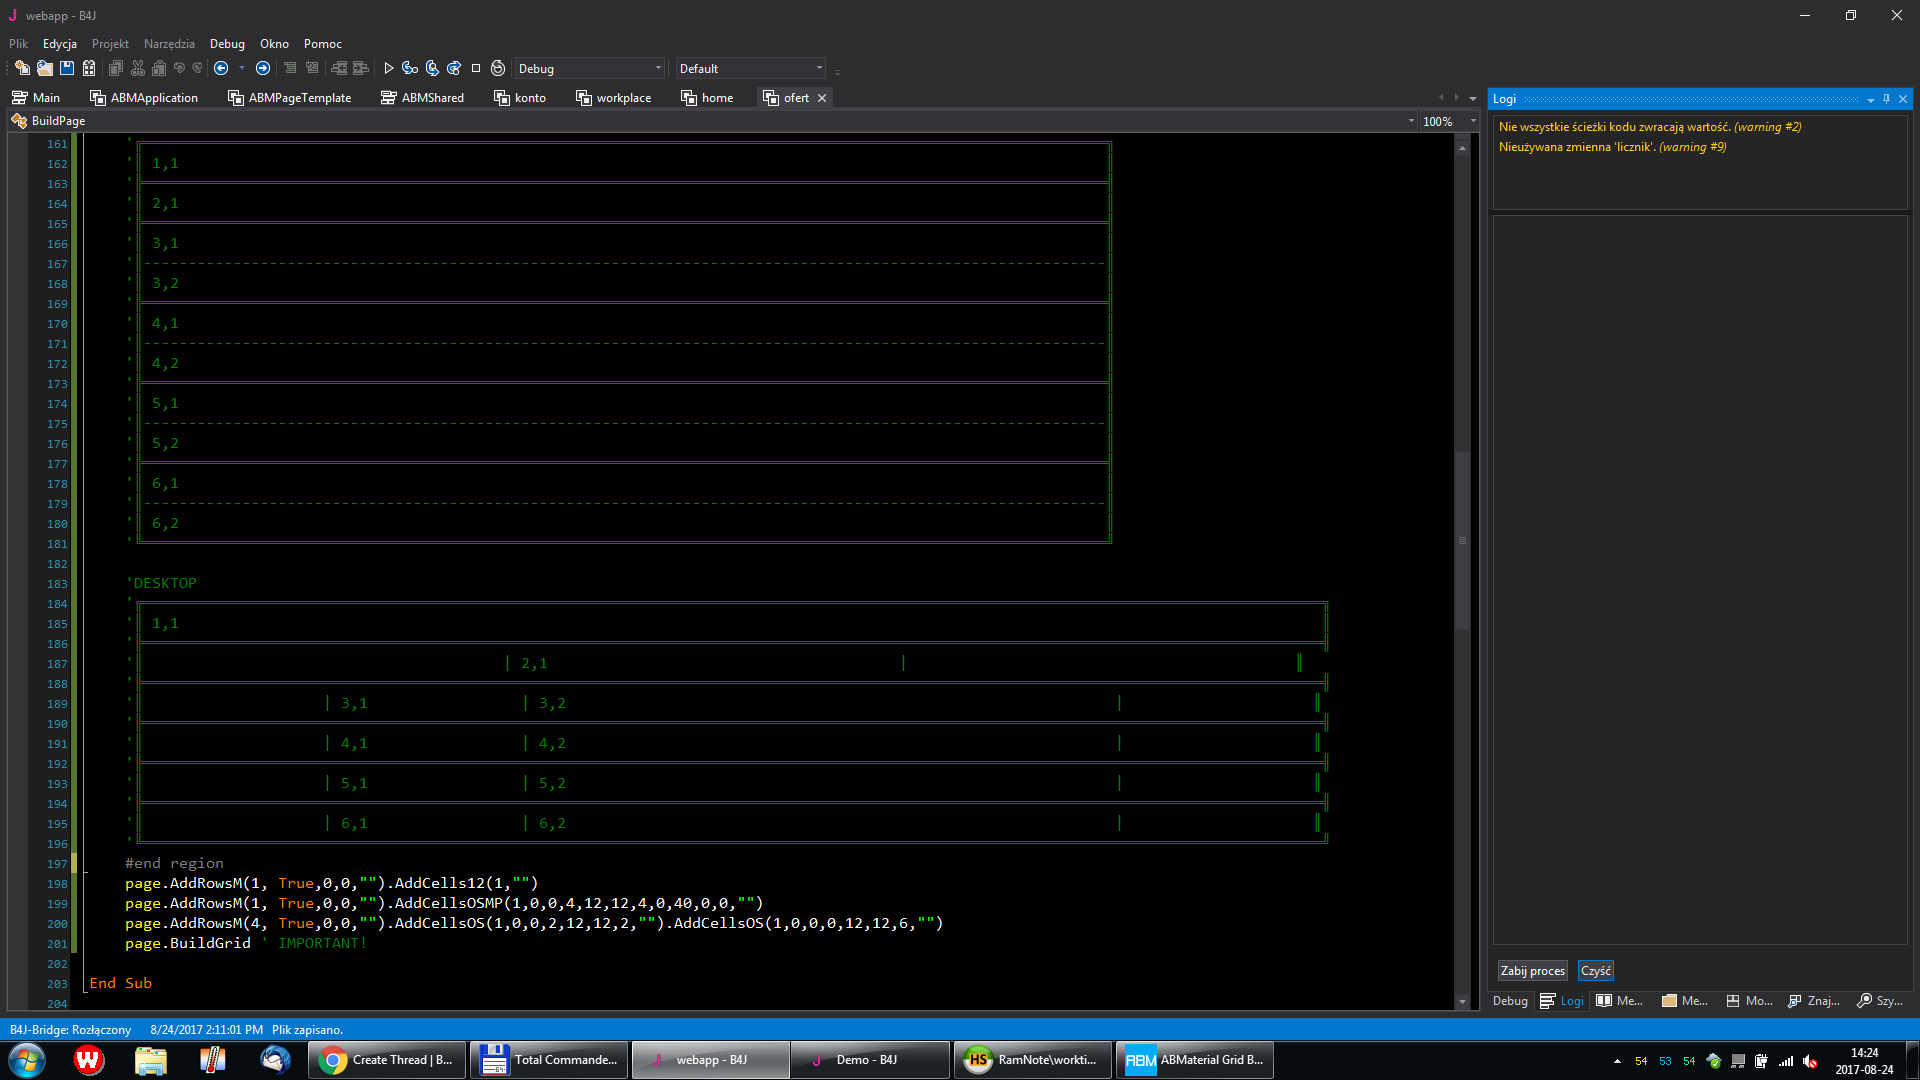The width and height of the screenshot is (1920, 1080).
Task: Click the Navigate Forward arrow icon
Action: click(263, 68)
